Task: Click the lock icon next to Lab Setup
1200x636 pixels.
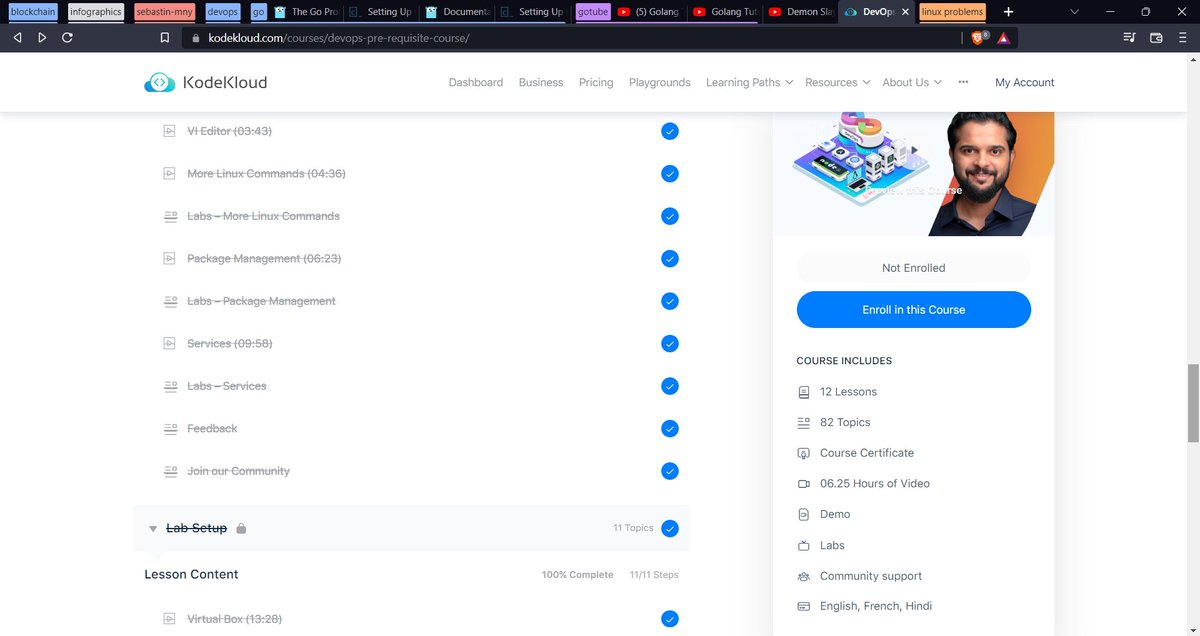Action: (x=241, y=528)
